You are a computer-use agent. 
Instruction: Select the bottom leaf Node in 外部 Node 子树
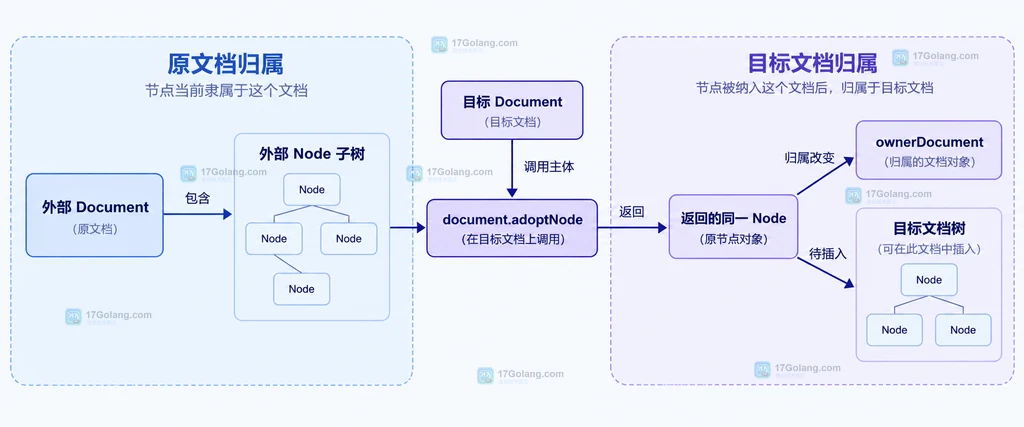302,289
